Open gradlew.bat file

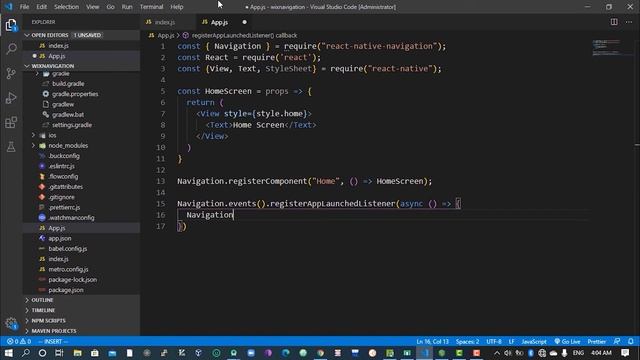pyautogui.click(x=68, y=115)
